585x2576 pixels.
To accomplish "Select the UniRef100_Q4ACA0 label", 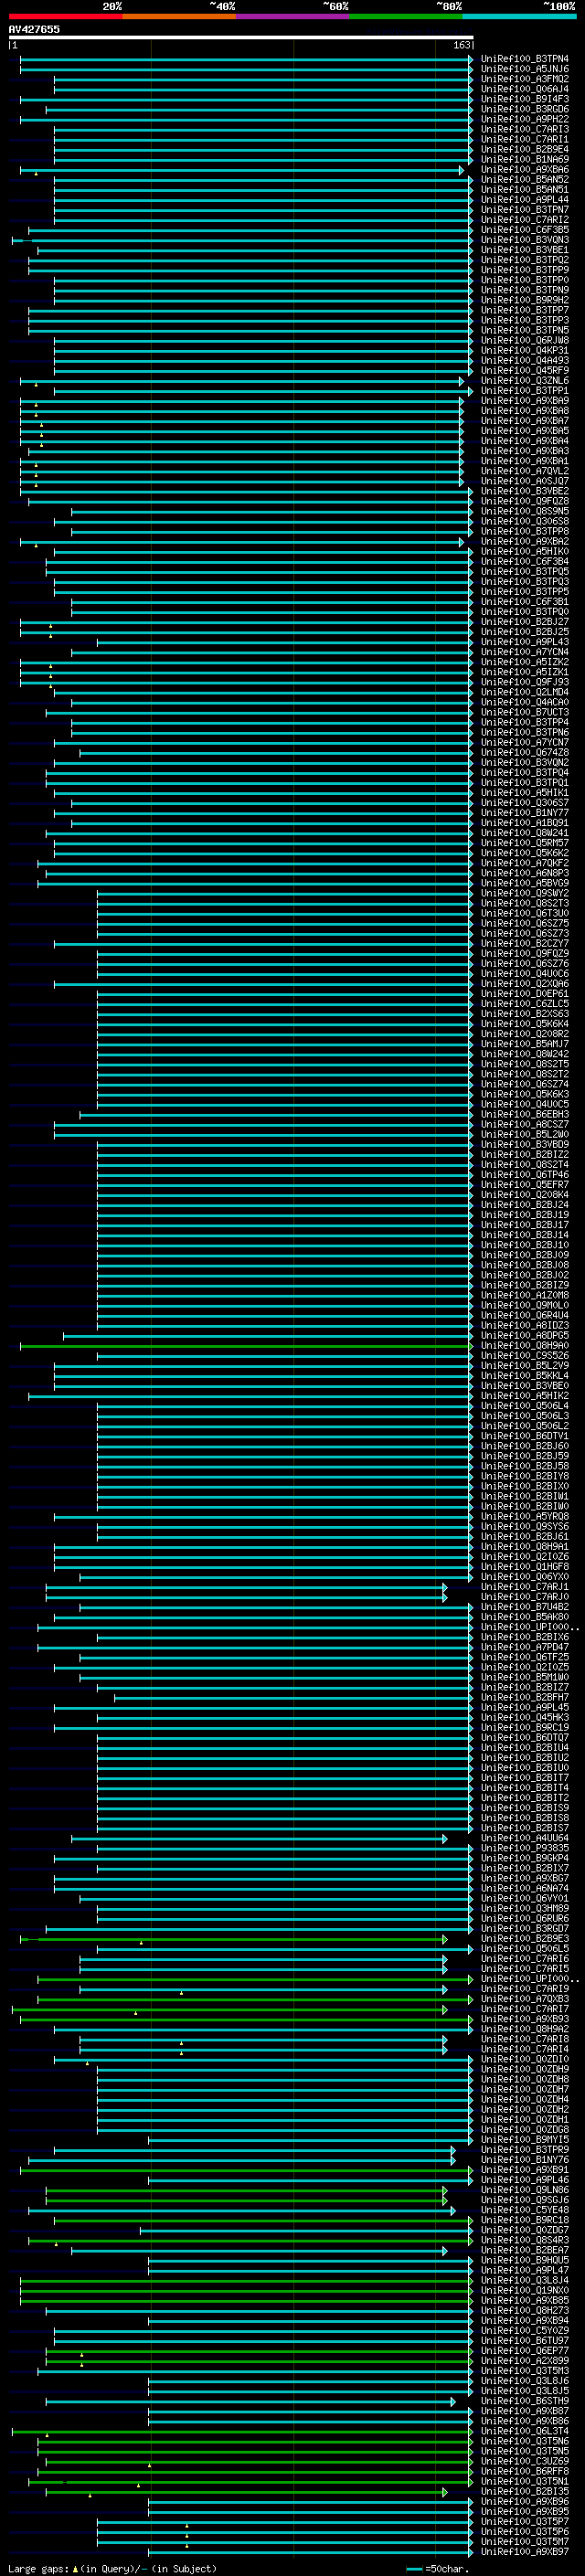I will pos(524,702).
